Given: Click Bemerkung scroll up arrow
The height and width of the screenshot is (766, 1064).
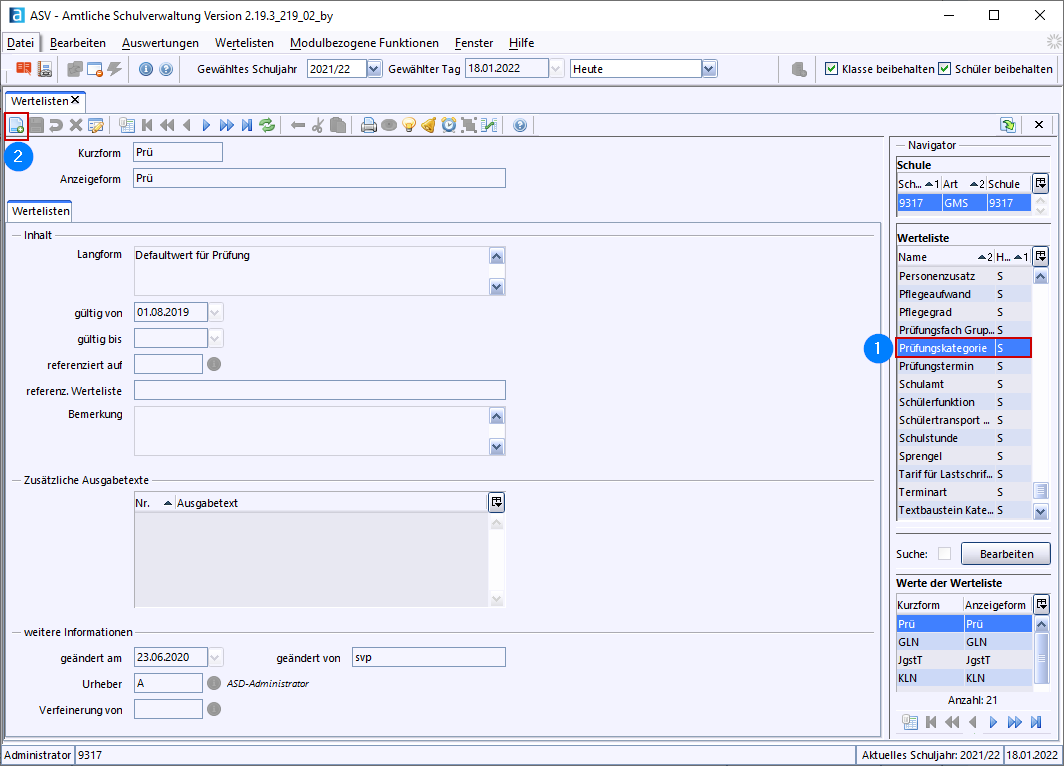Looking at the screenshot, I should [x=497, y=416].
